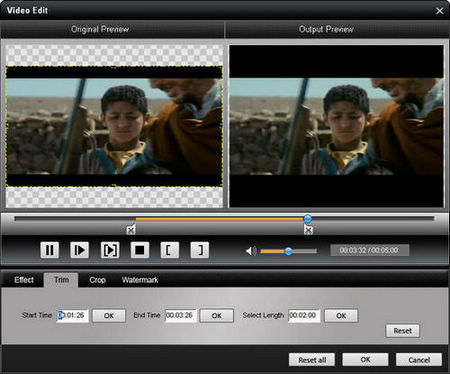Click the Original Preview video frame

(114, 126)
